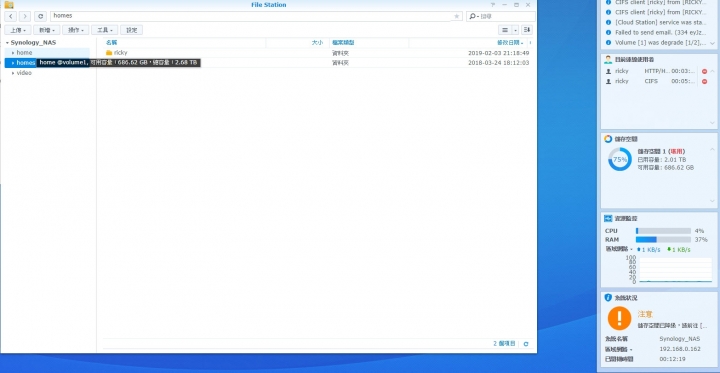Open the Failed to send email log entry
Image resolution: width=720 pixels, height=373 pixels.
click(x=660, y=32)
